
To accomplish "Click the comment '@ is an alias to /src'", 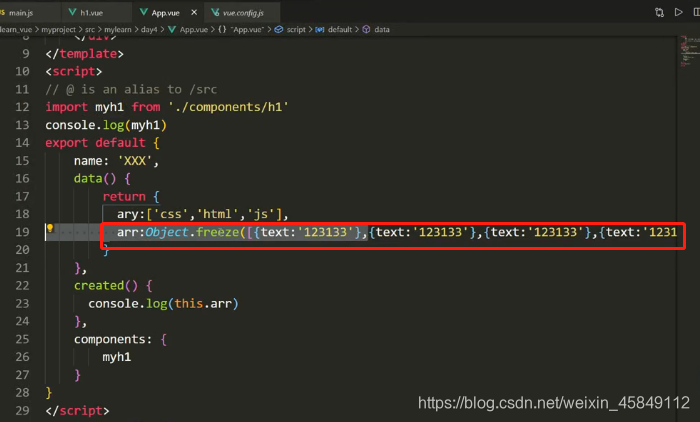I will point(131,89).
